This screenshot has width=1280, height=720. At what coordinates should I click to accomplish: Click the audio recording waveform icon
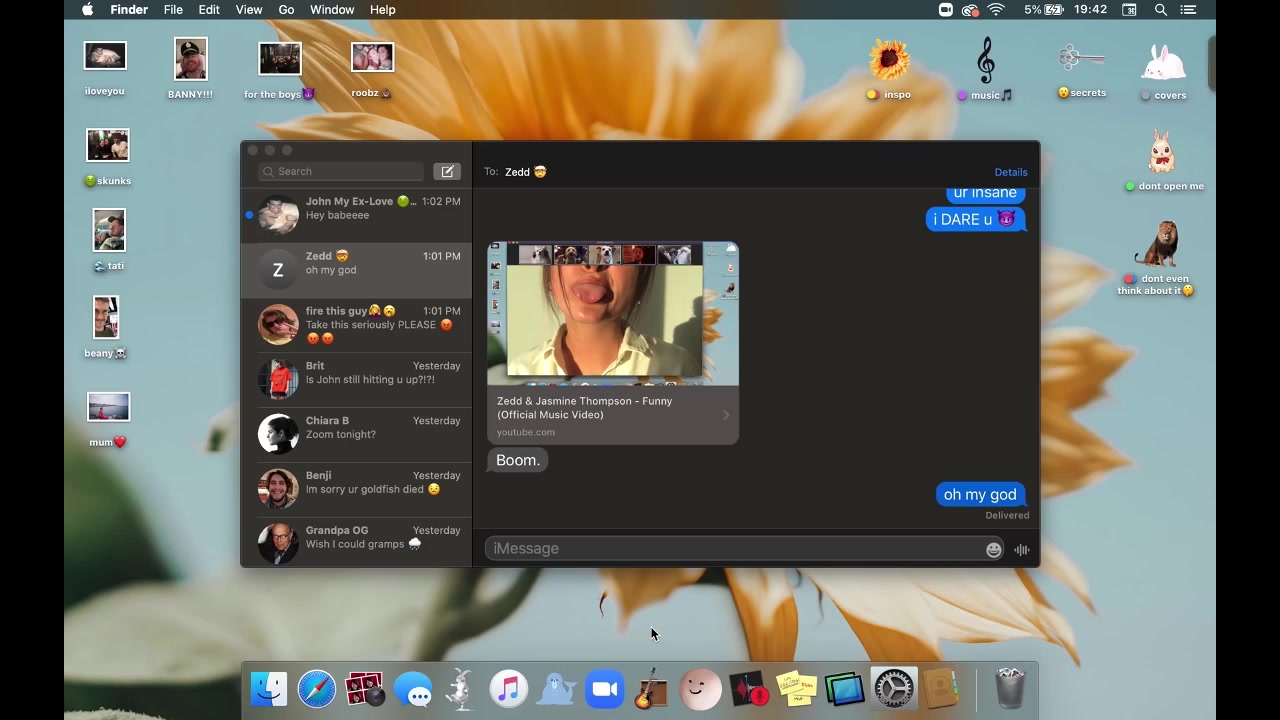coord(1021,549)
